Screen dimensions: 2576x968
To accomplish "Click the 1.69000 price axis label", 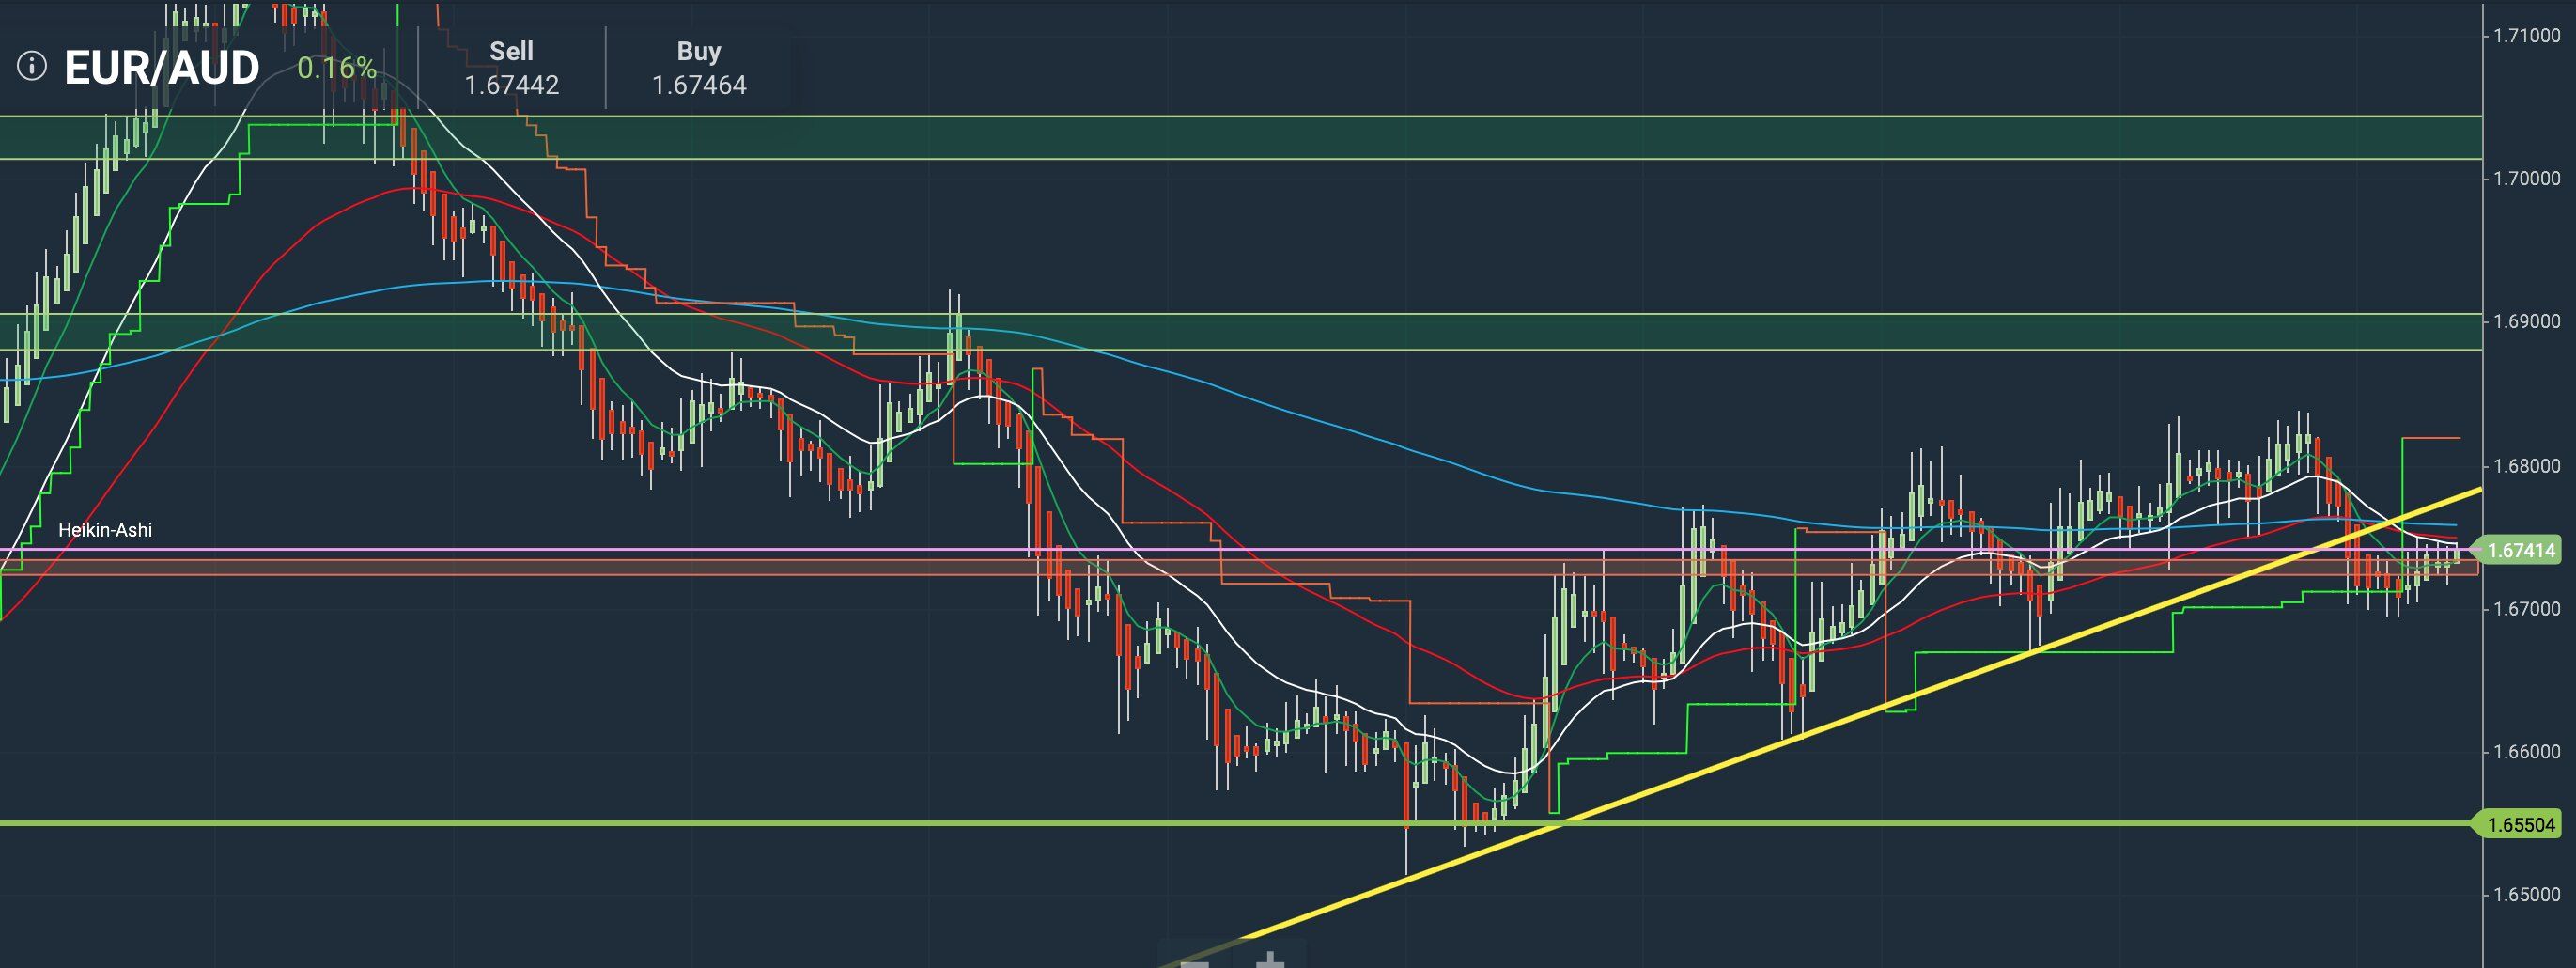I will pos(2527,322).
